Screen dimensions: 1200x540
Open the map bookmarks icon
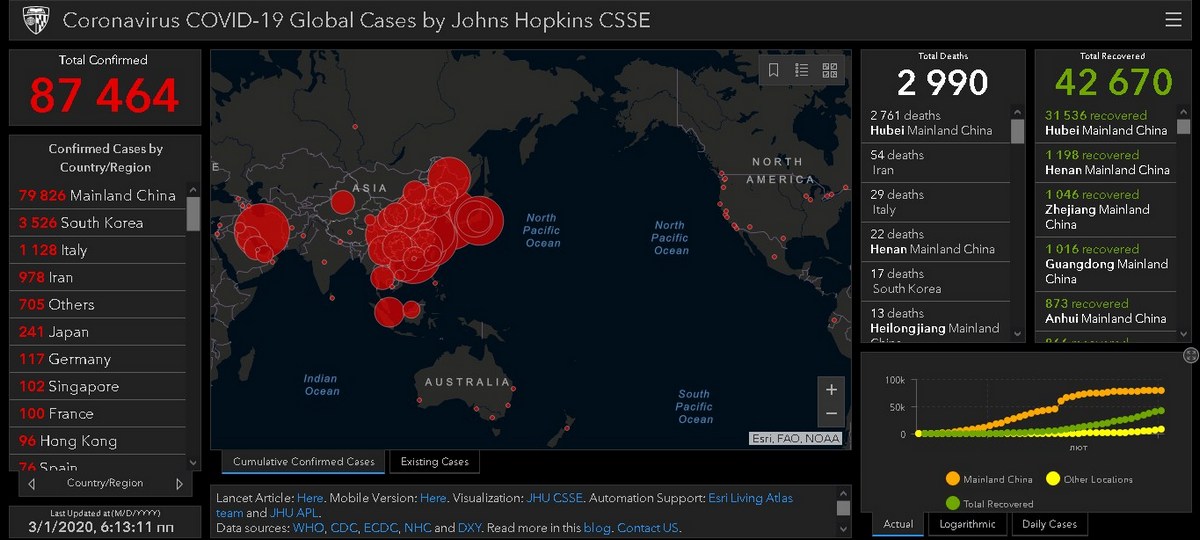(x=774, y=70)
